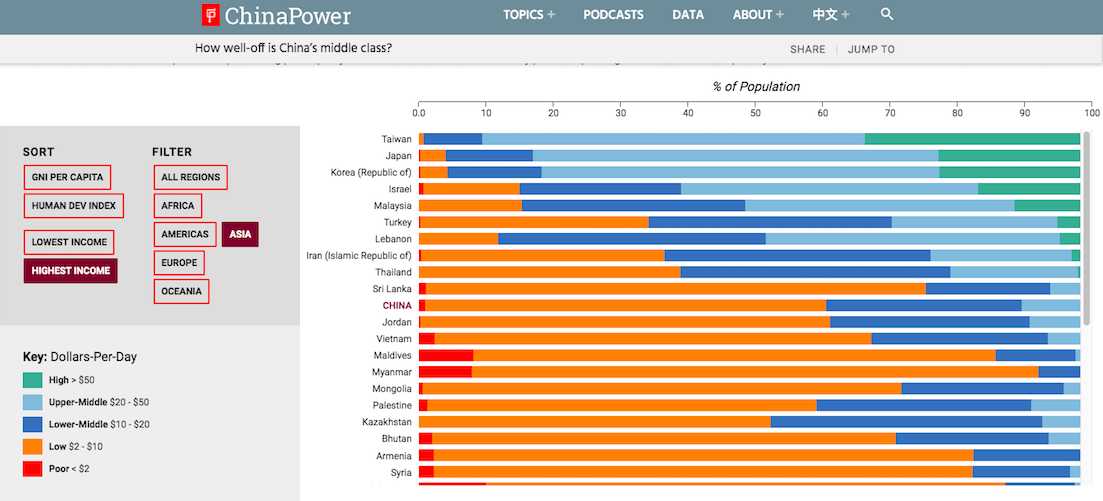The height and width of the screenshot is (501, 1103).
Task: Click the chart's vertical scrollbar
Action: click(x=1086, y=225)
